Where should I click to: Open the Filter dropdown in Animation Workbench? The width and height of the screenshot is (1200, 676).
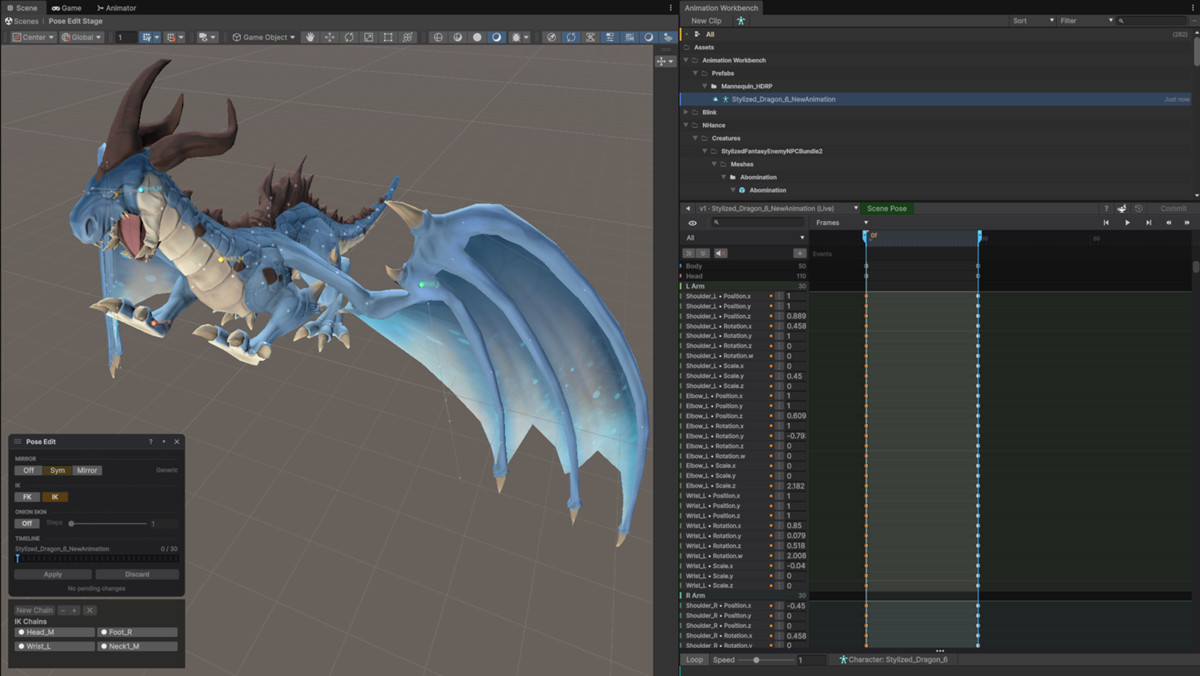1087,20
